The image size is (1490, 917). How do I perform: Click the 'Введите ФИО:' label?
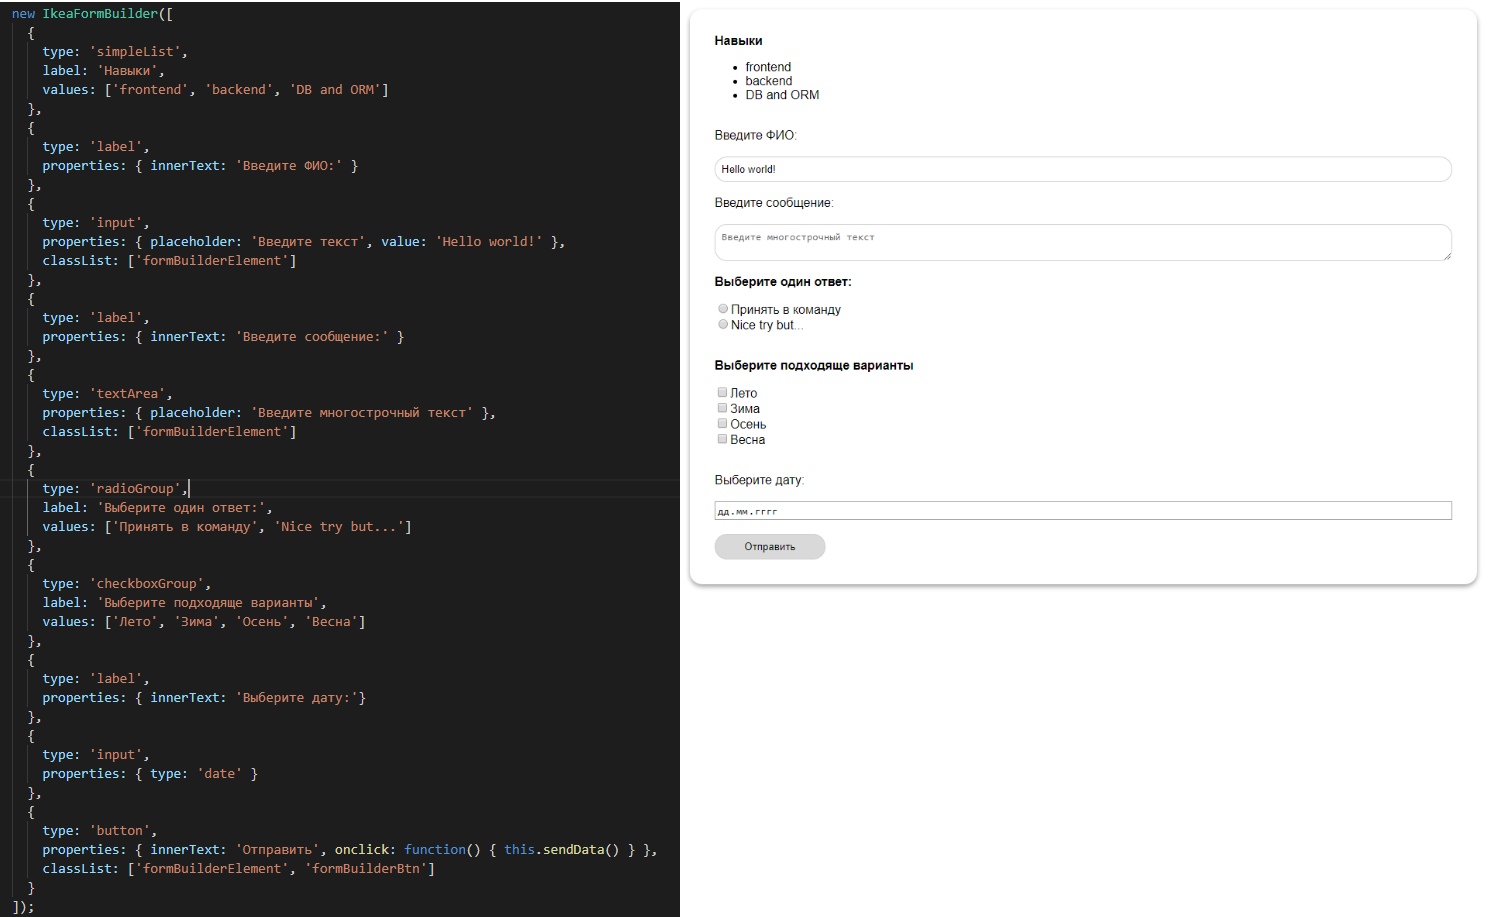(756, 135)
